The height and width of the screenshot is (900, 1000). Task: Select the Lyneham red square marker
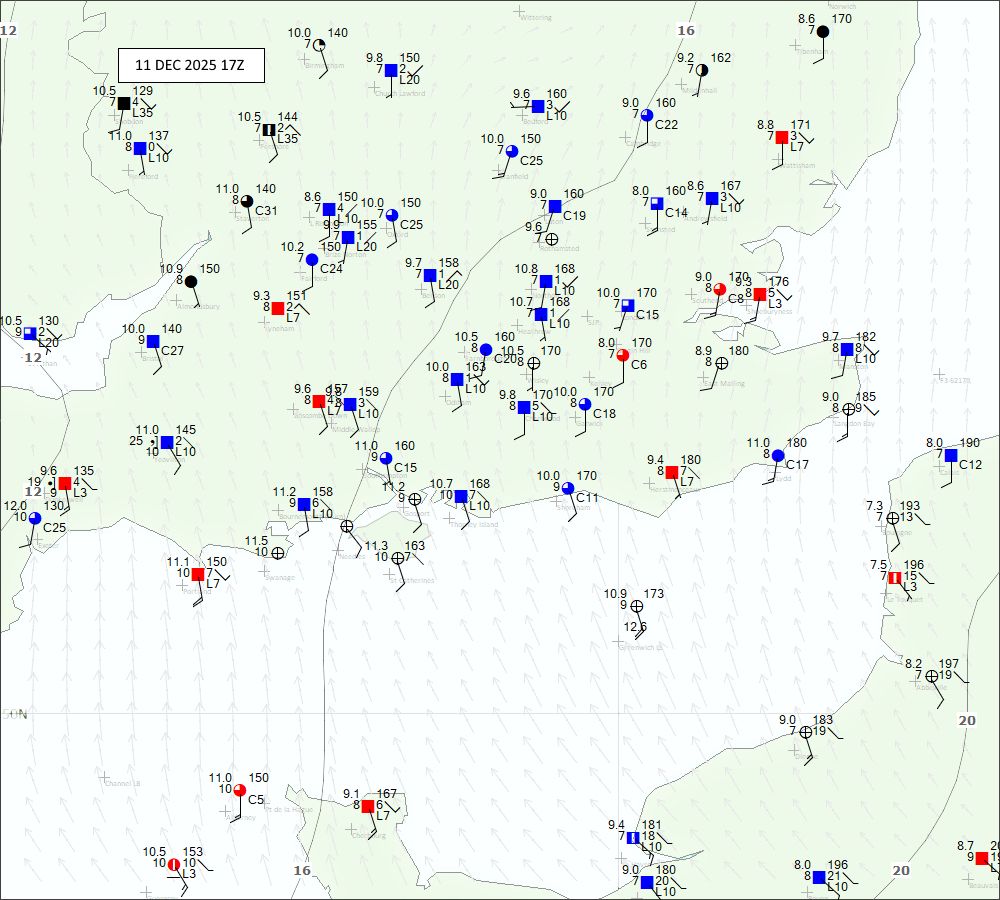(x=278, y=309)
